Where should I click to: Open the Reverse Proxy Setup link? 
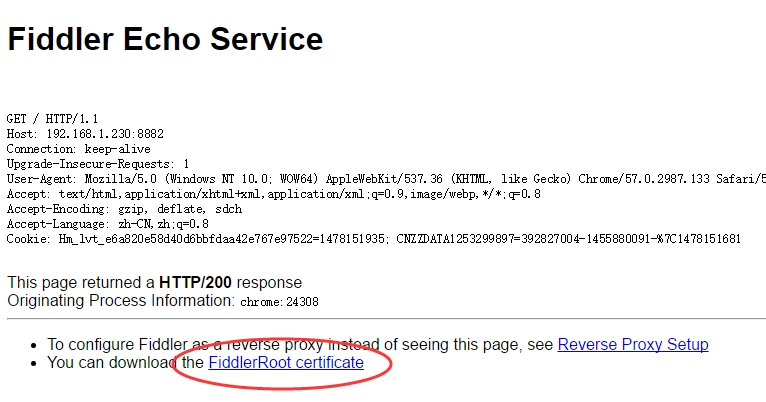pos(632,345)
